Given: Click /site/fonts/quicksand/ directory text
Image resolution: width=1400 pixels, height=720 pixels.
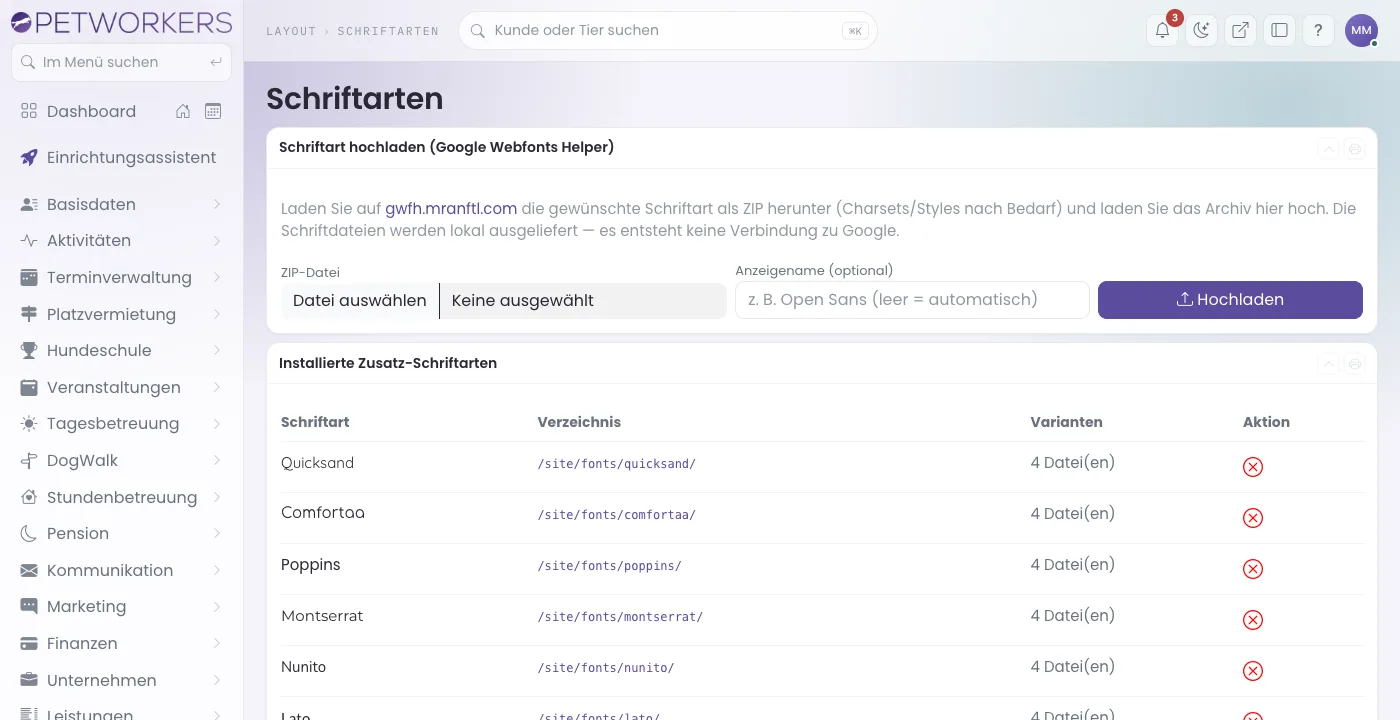Looking at the screenshot, I should click(616, 464).
